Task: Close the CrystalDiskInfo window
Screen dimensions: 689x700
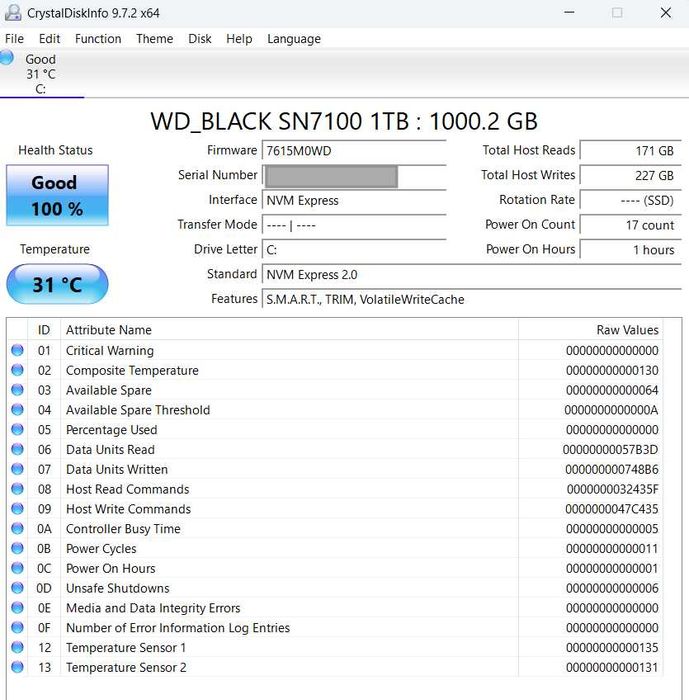Action: (665, 12)
